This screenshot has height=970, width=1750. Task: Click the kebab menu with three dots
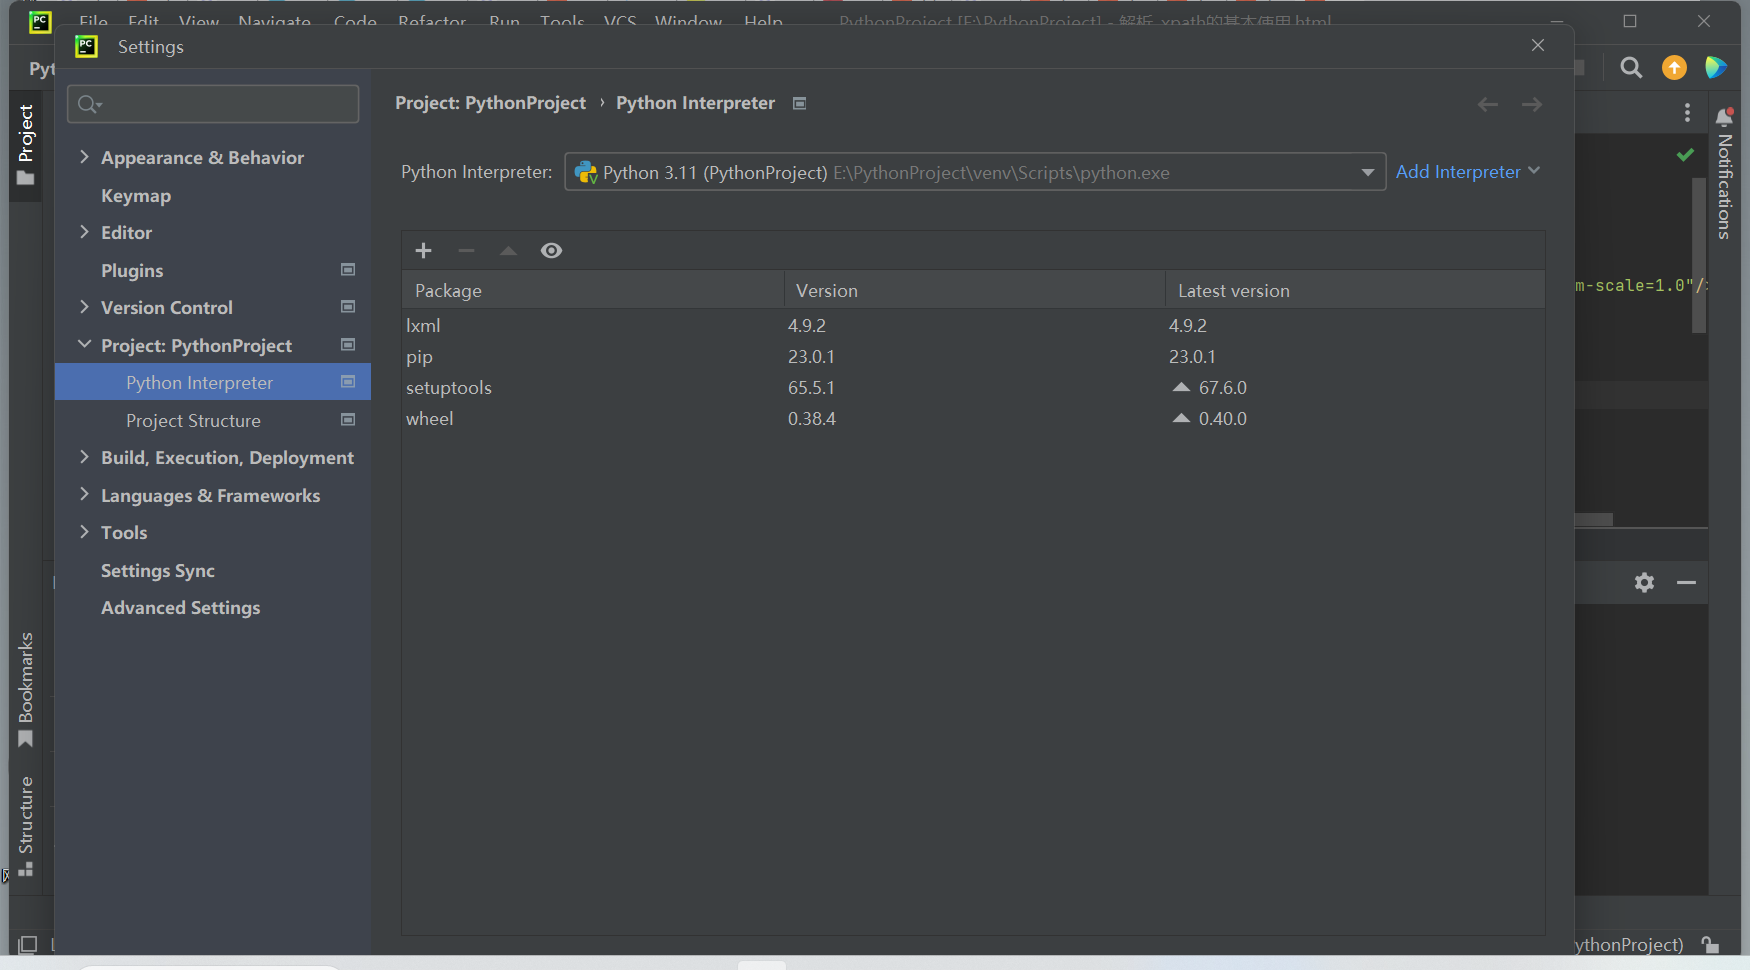[1686, 112]
